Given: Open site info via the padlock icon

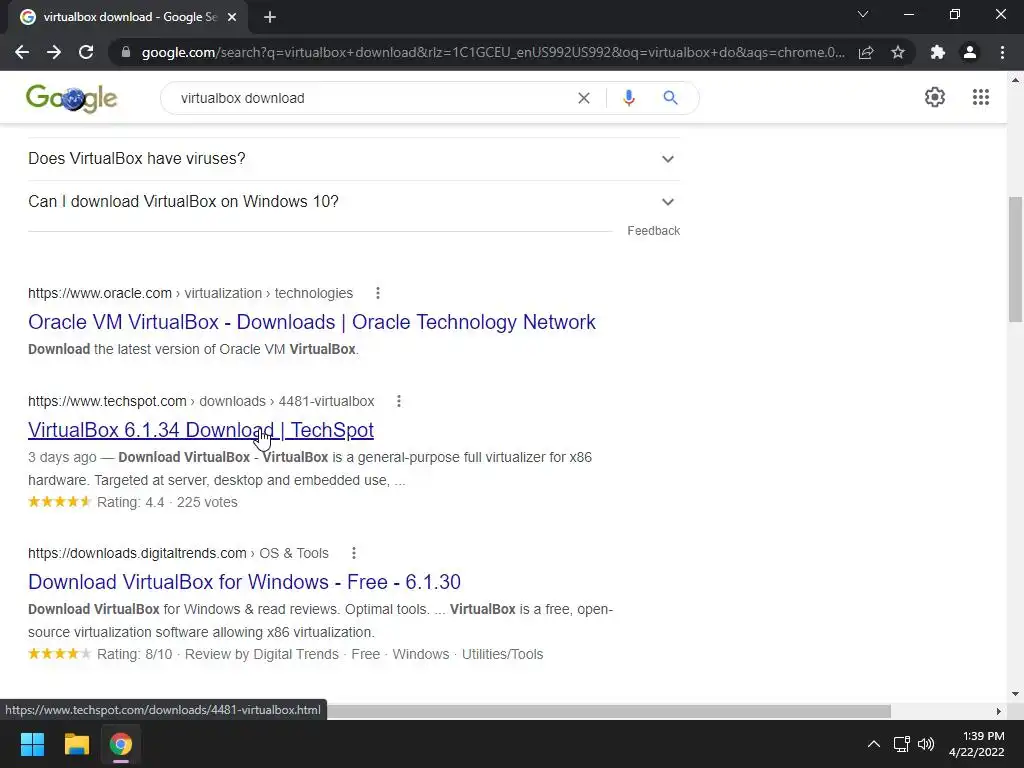Looking at the screenshot, I should [126, 52].
